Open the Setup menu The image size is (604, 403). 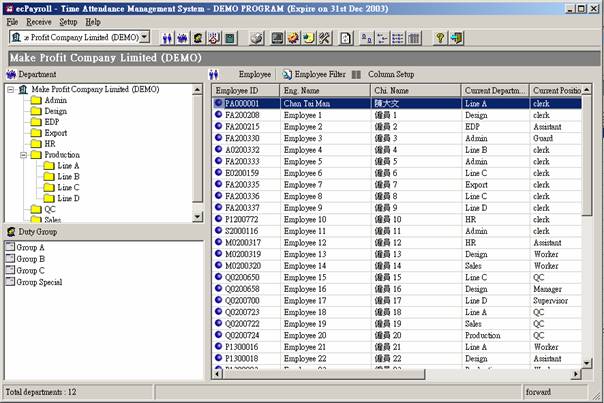click(68, 22)
